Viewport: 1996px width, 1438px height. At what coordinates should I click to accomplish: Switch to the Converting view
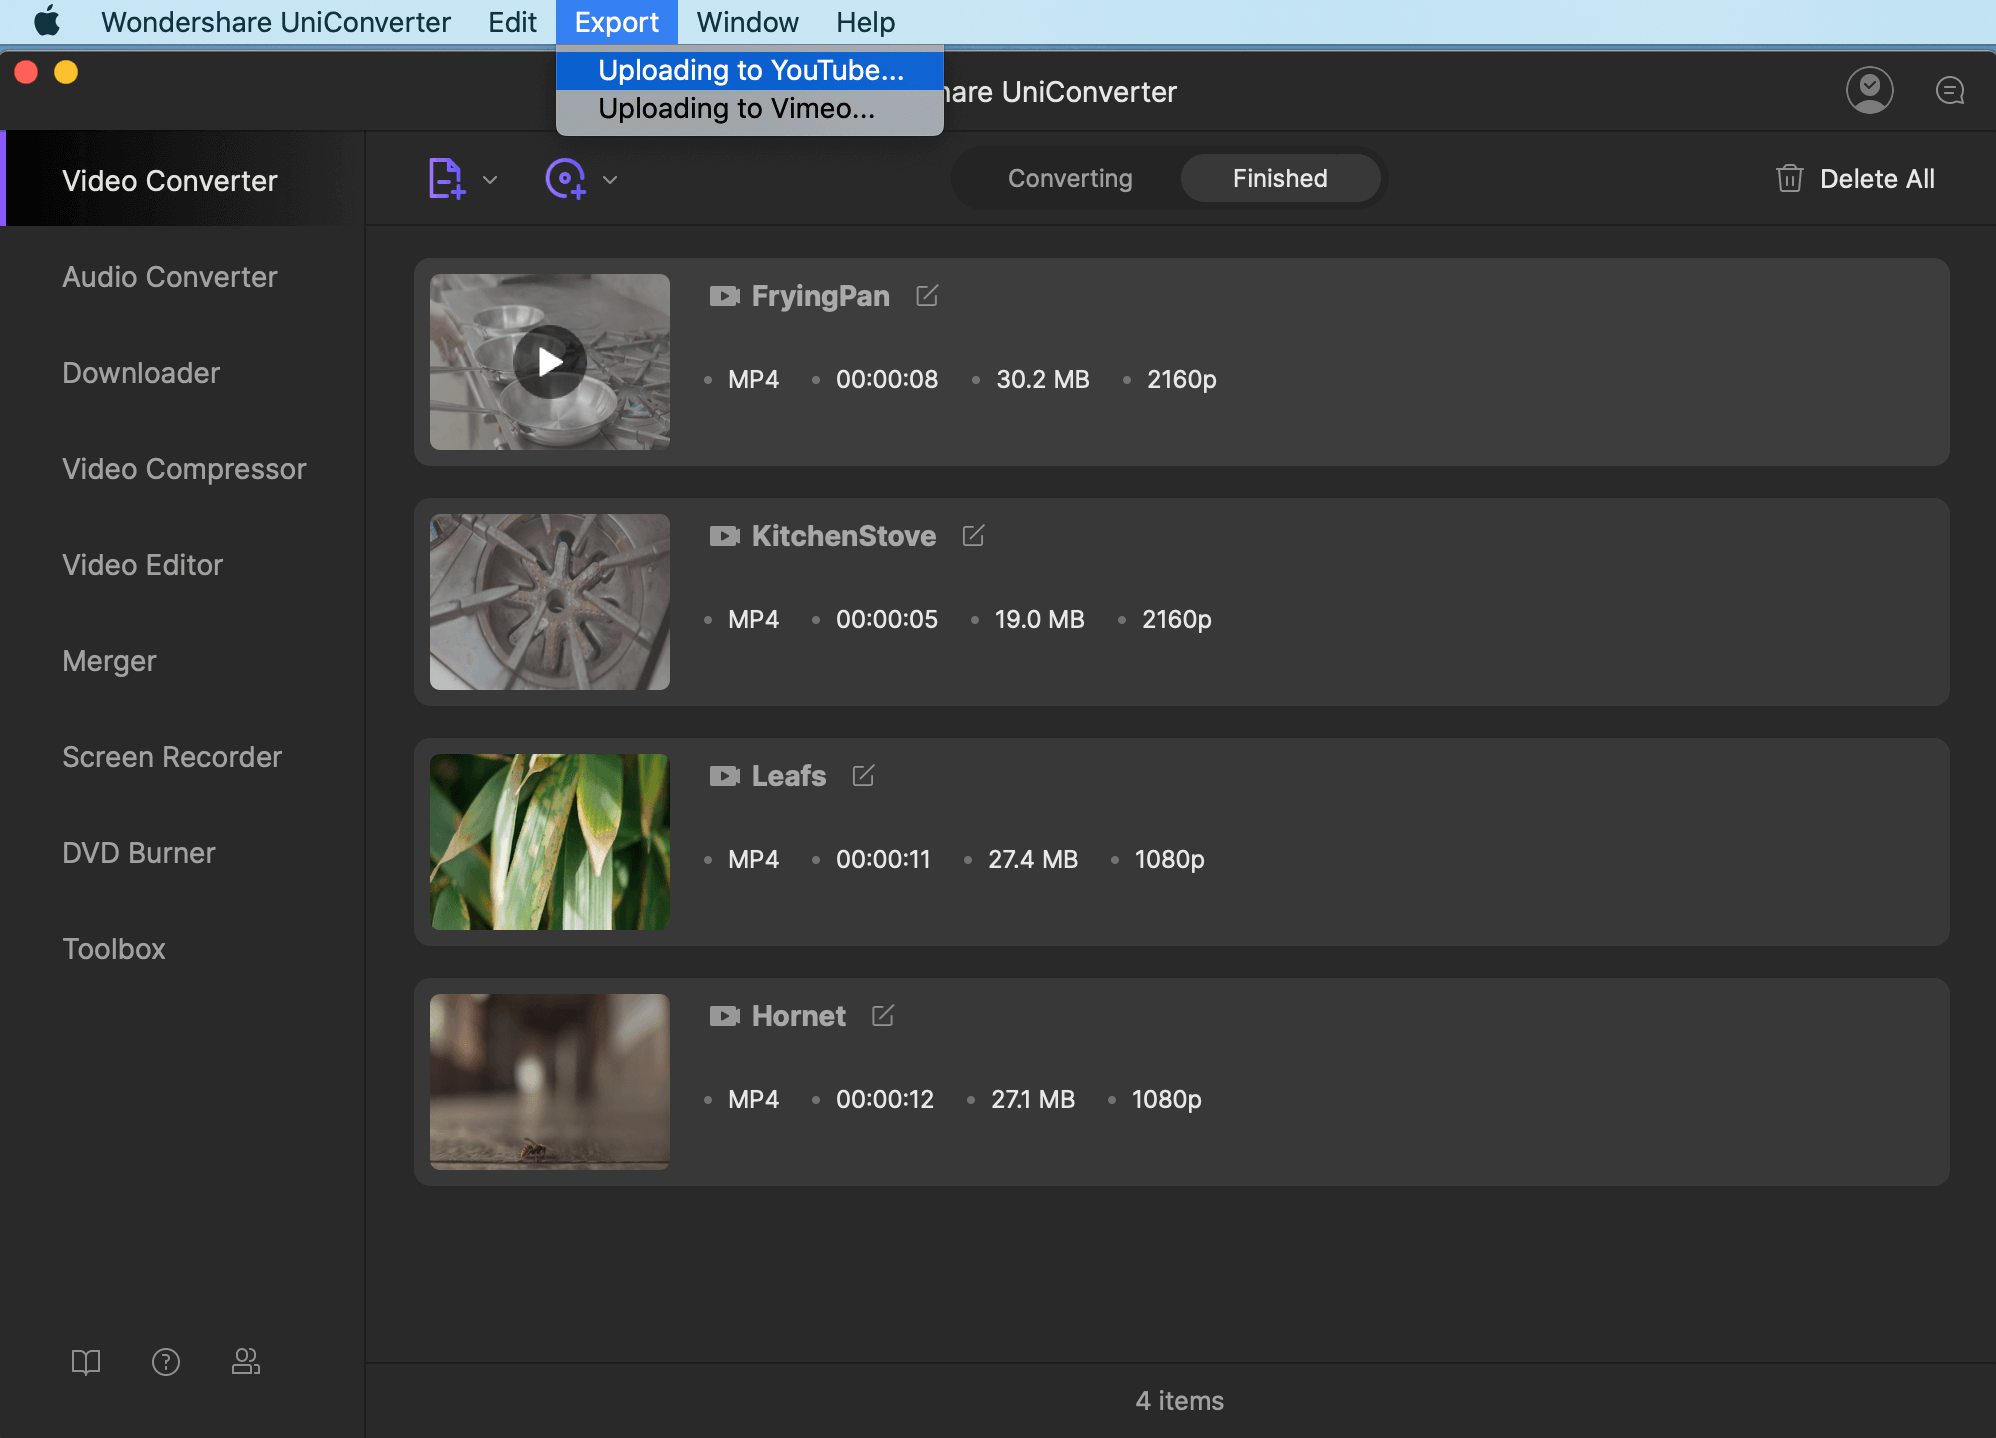click(1070, 178)
